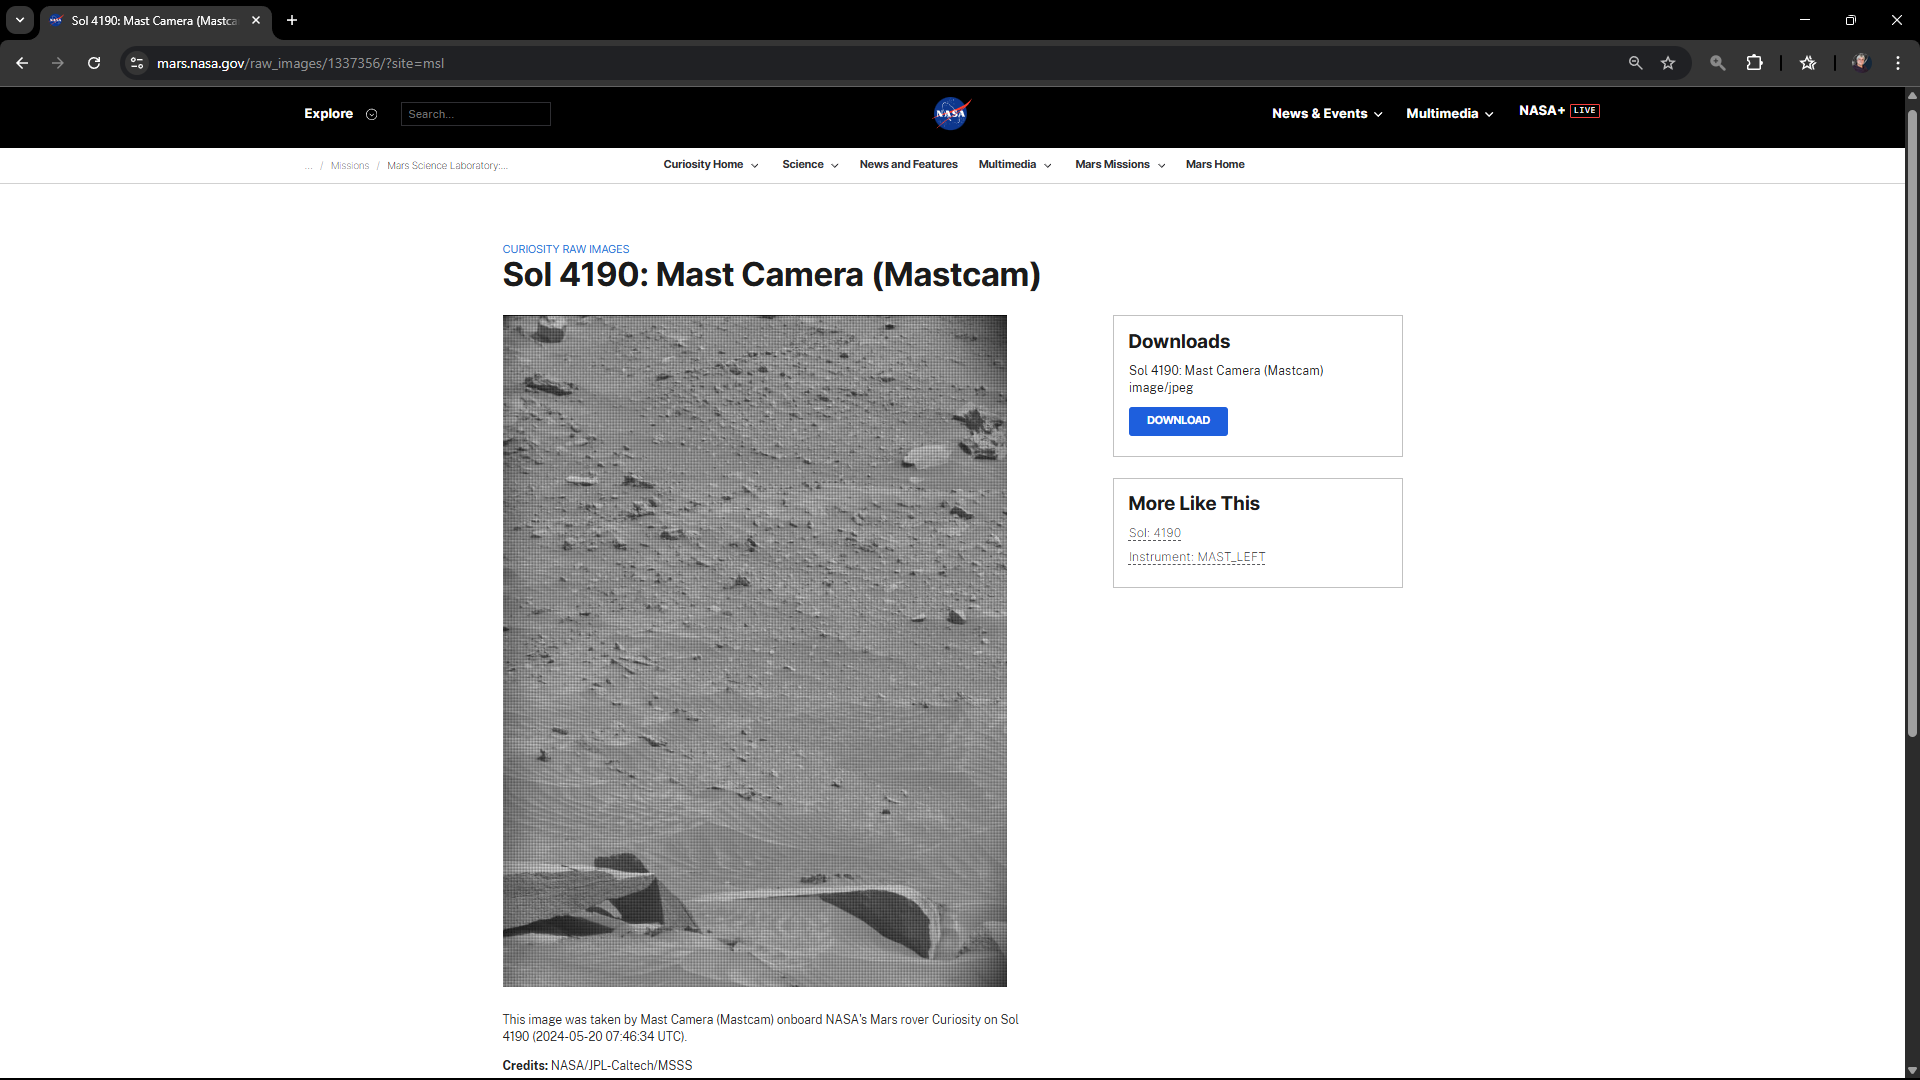1920x1080 pixels.
Task: Click the NASA meatball logo
Action: 951,113
